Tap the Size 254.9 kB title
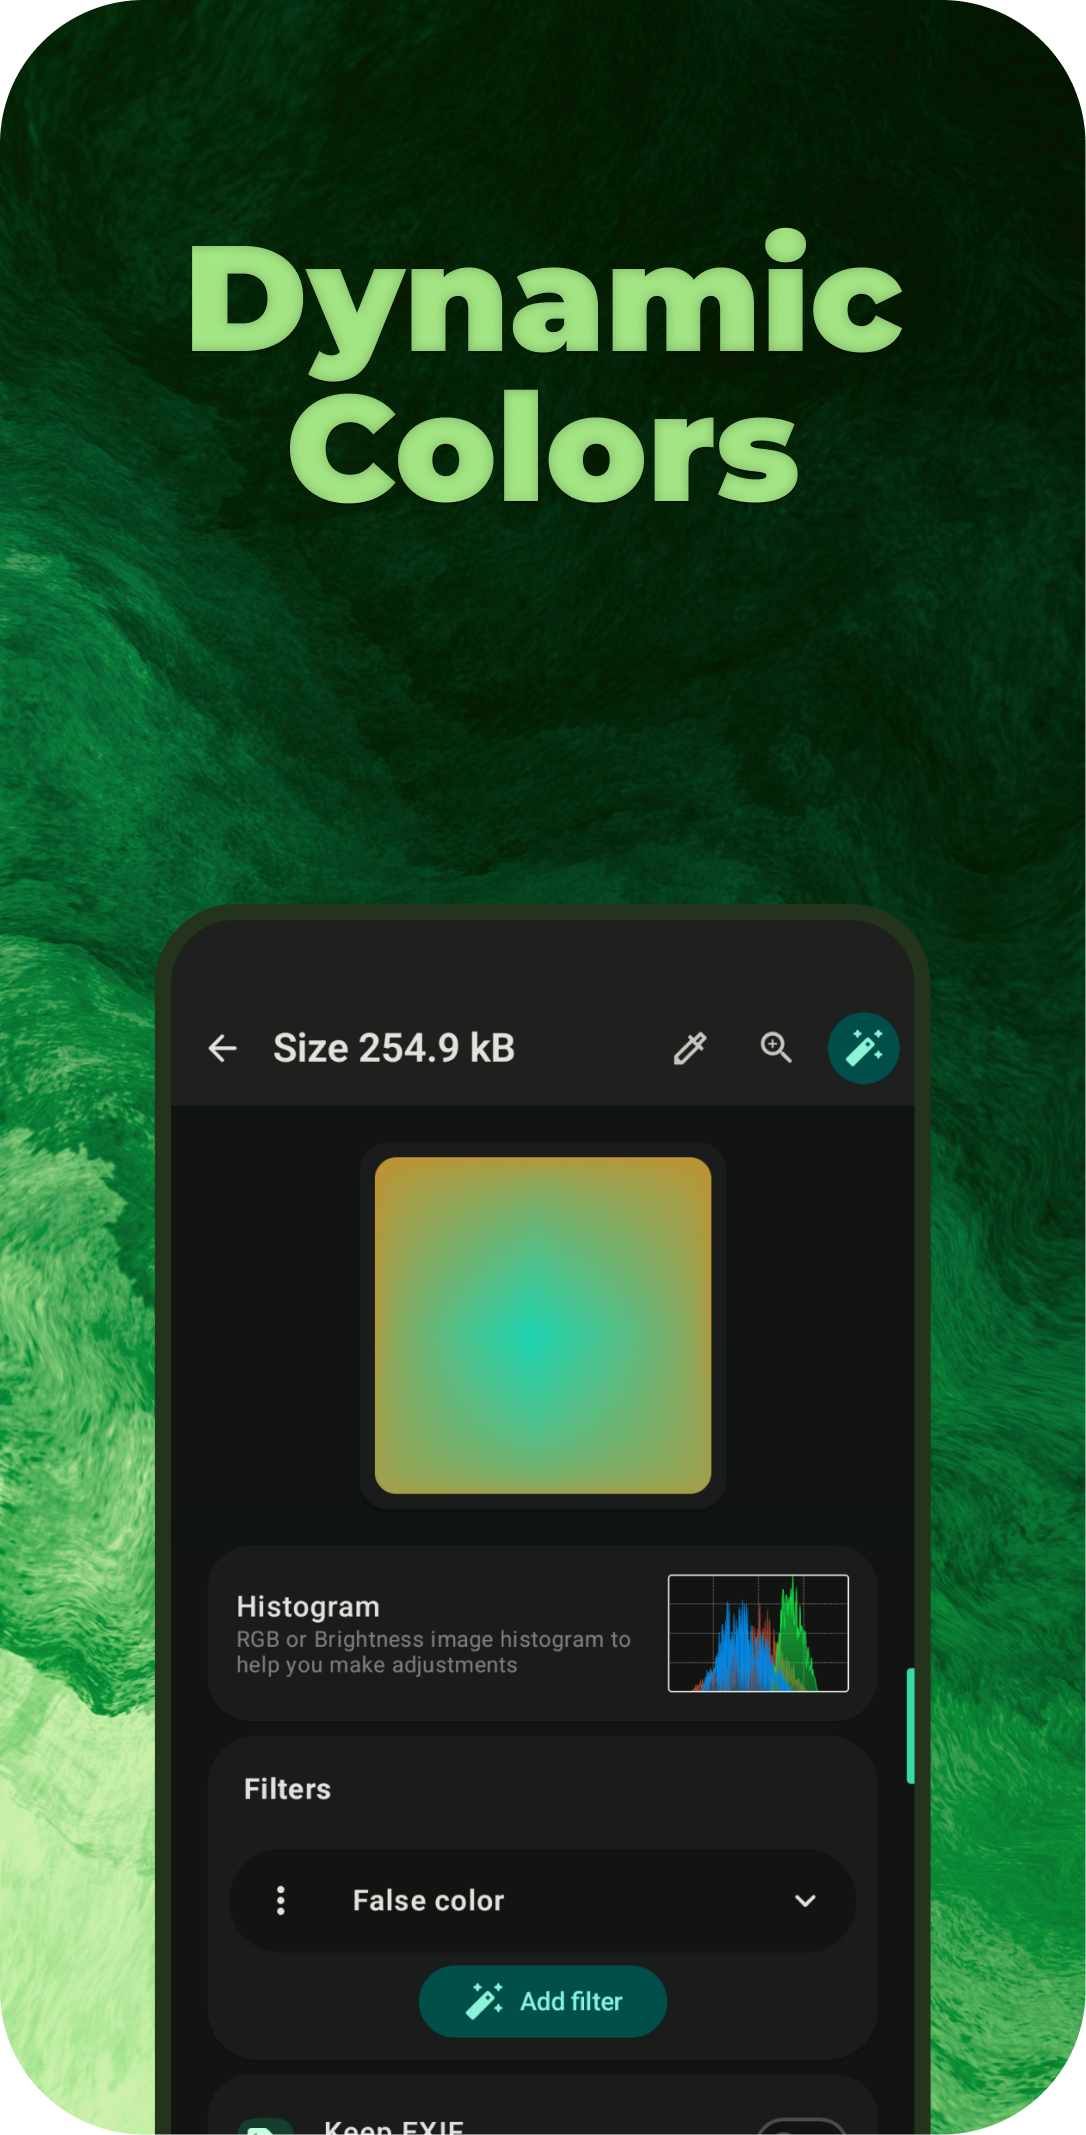Image resolution: width=1086 pixels, height=2135 pixels. pyautogui.click(x=394, y=1048)
